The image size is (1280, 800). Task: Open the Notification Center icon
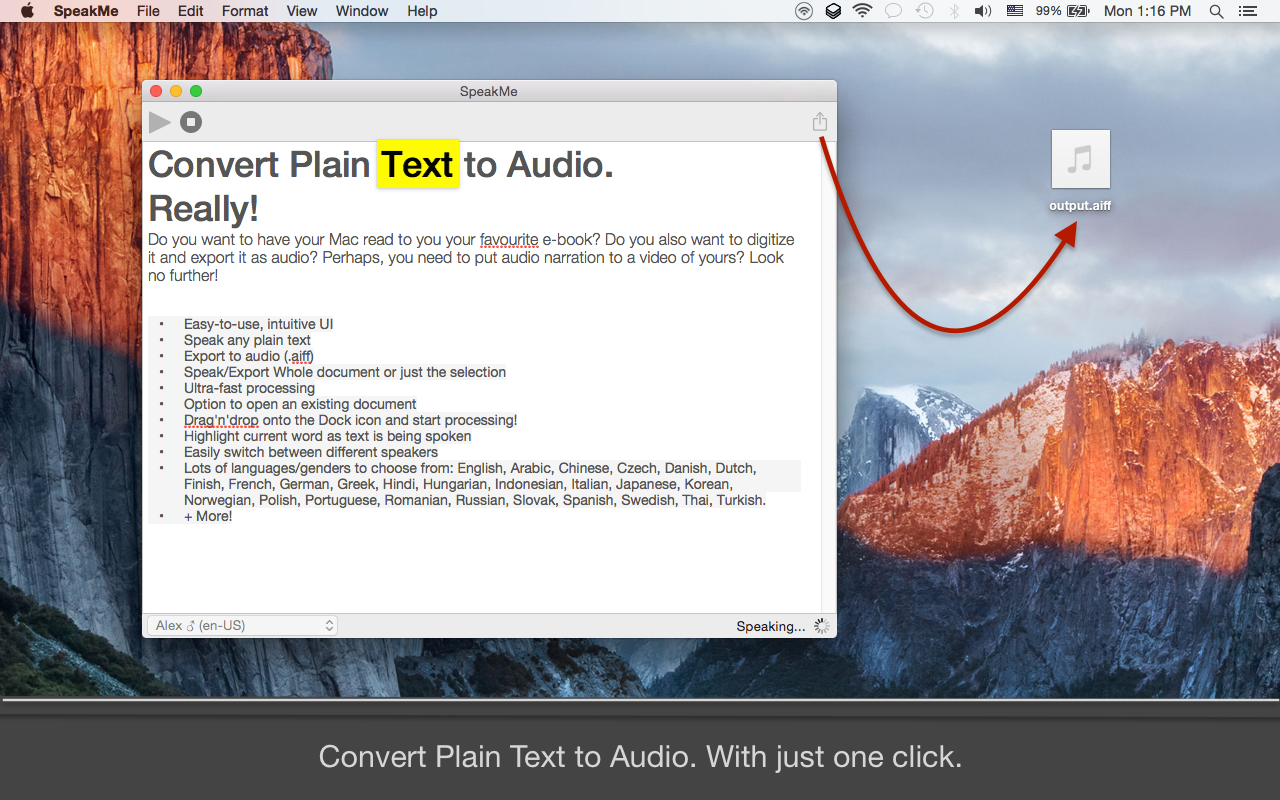point(1247,11)
